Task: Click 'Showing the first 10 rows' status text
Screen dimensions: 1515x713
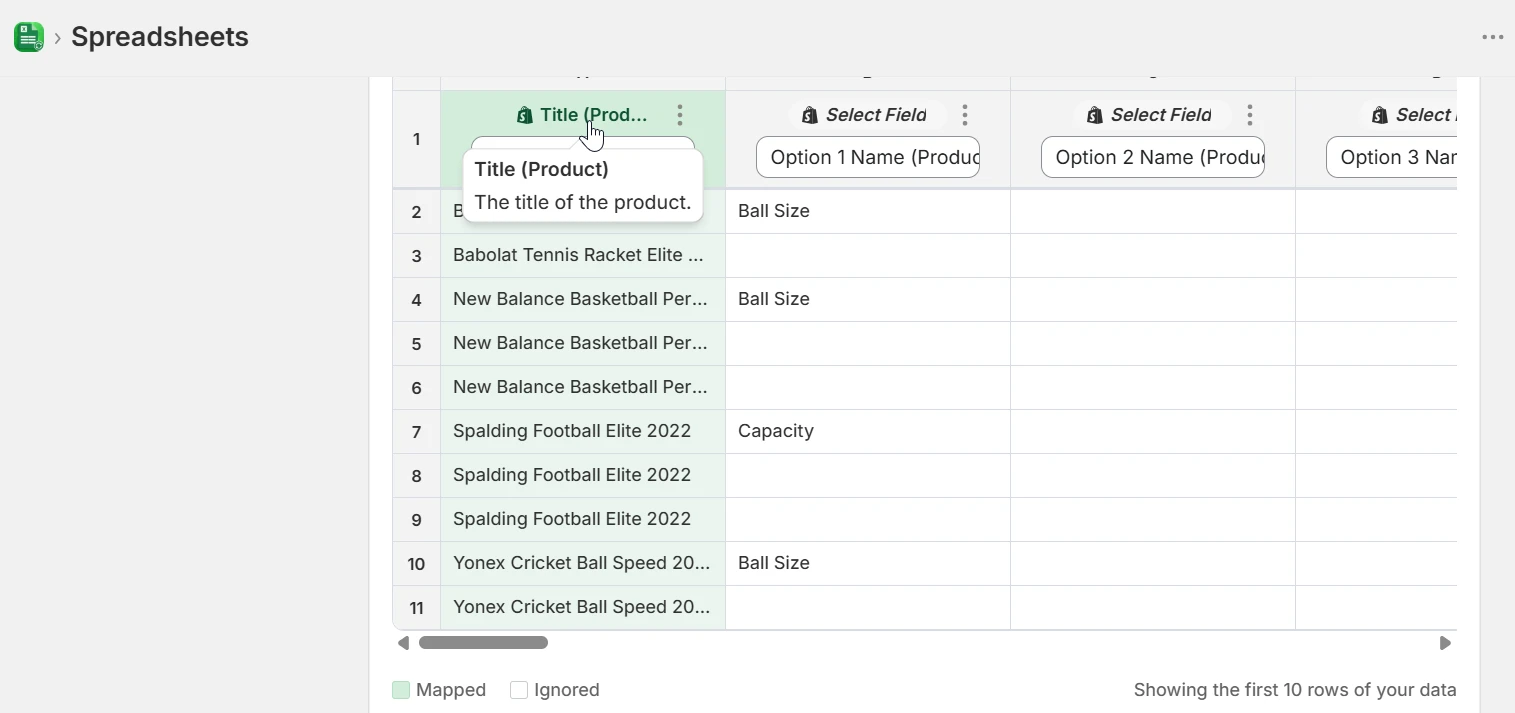Action: tap(1295, 690)
